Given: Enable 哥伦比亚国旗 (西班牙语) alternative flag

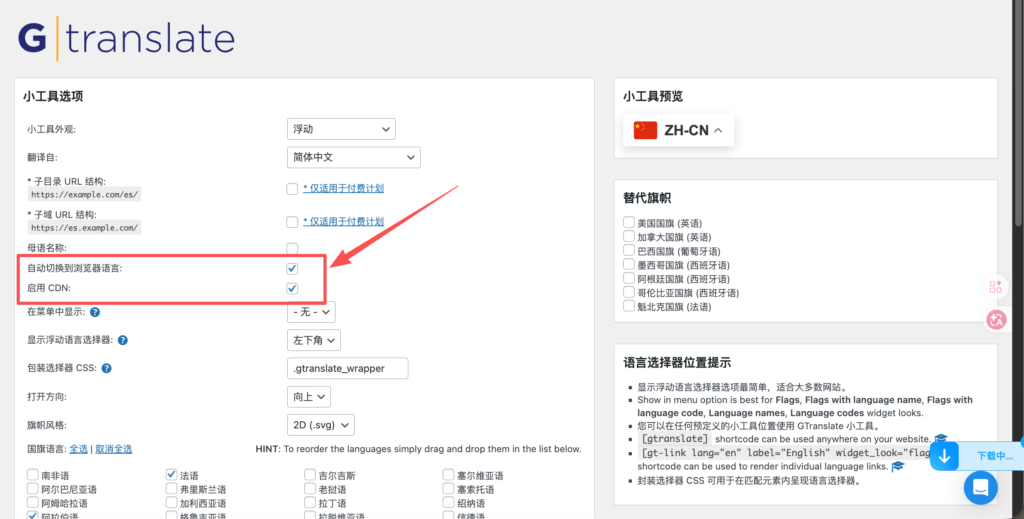Looking at the screenshot, I should [628, 292].
